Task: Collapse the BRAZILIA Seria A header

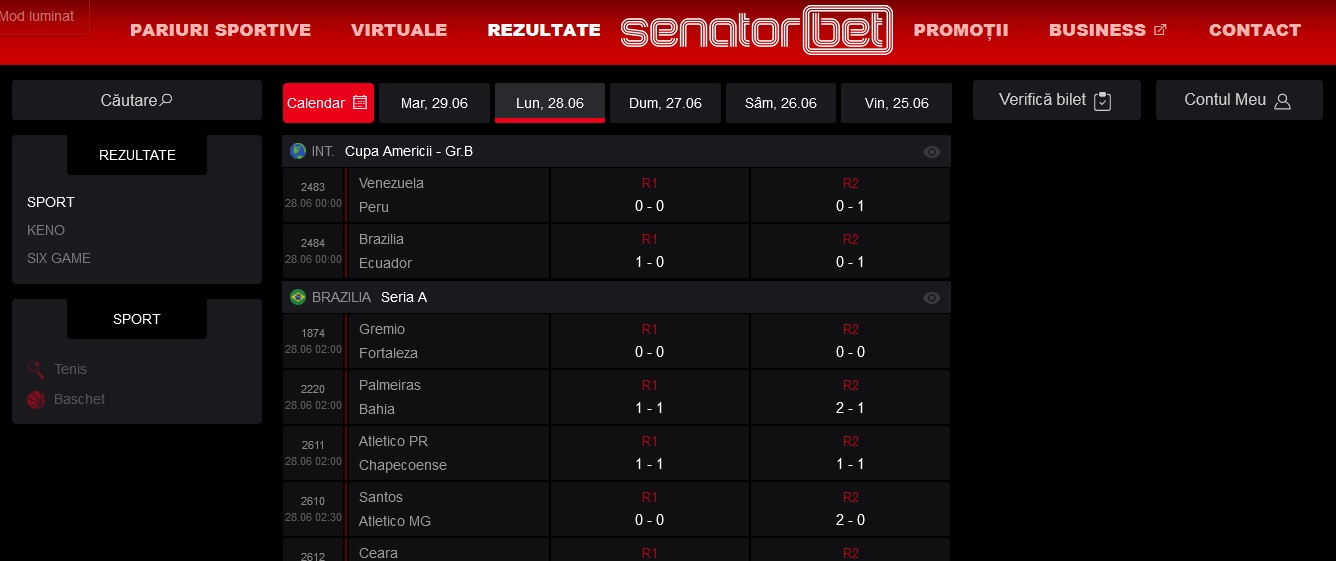Action: [x=616, y=297]
